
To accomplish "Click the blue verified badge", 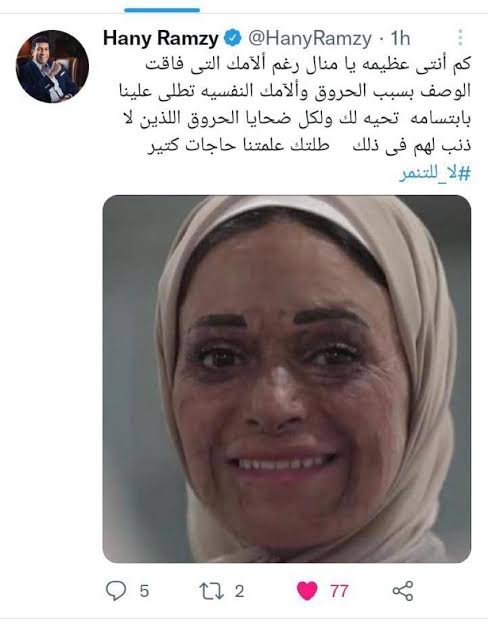I will (232, 38).
